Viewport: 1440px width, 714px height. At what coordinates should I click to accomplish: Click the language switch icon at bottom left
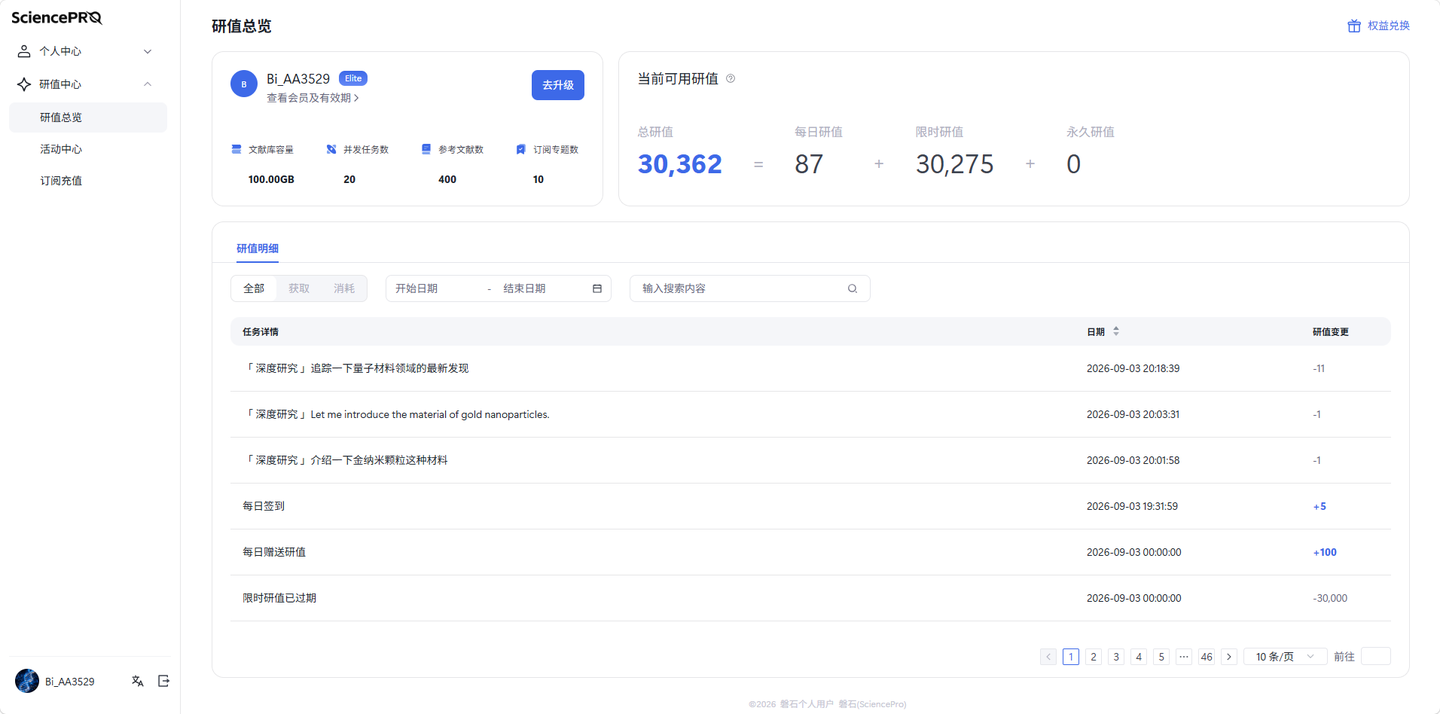click(x=138, y=681)
